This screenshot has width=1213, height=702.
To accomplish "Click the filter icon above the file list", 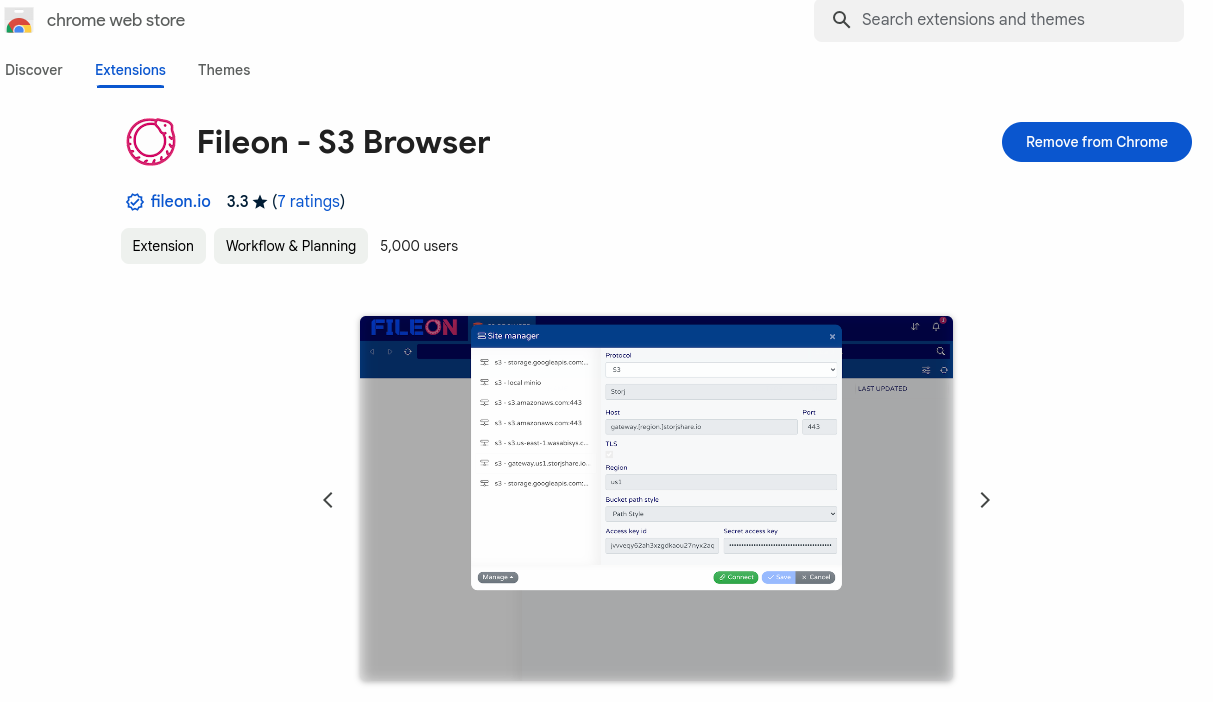I will 926,368.
